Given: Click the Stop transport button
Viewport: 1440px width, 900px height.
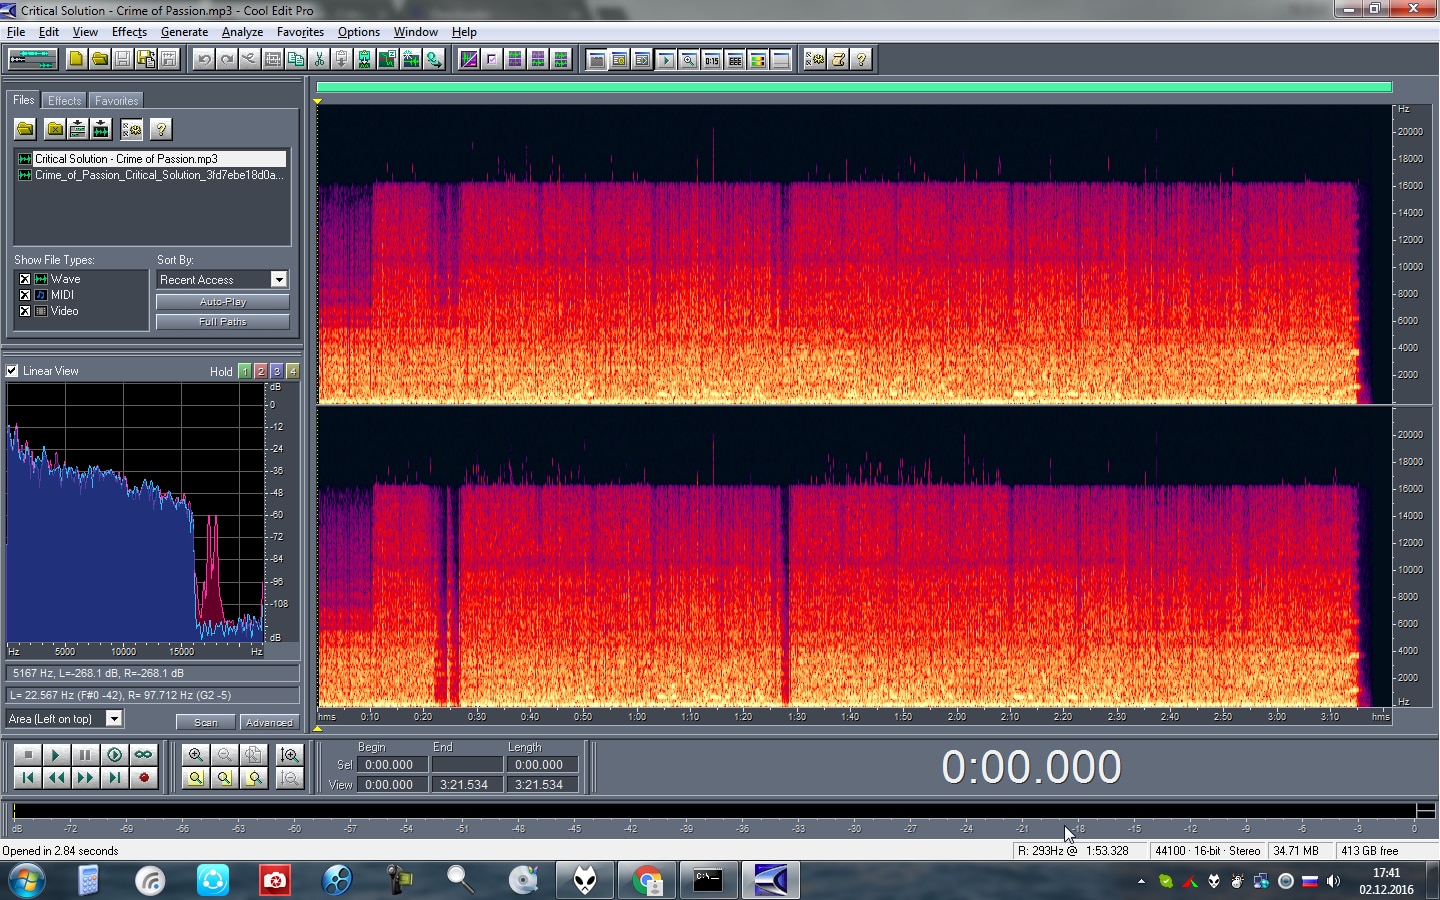Looking at the screenshot, I should tap(28, 755).
